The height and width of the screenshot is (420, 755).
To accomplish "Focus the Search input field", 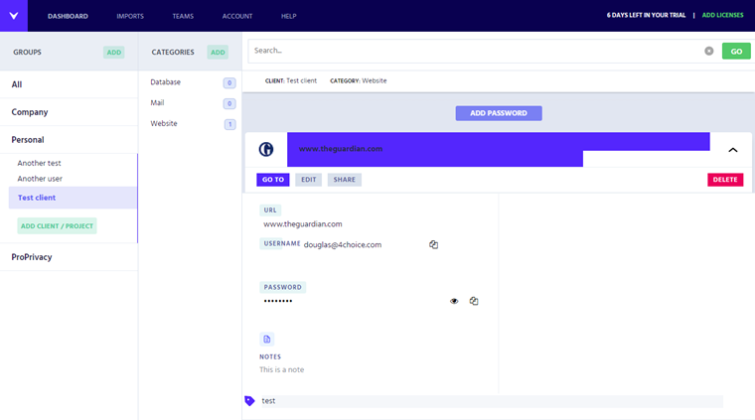I will pyautogui.click(x=474, y=51).
